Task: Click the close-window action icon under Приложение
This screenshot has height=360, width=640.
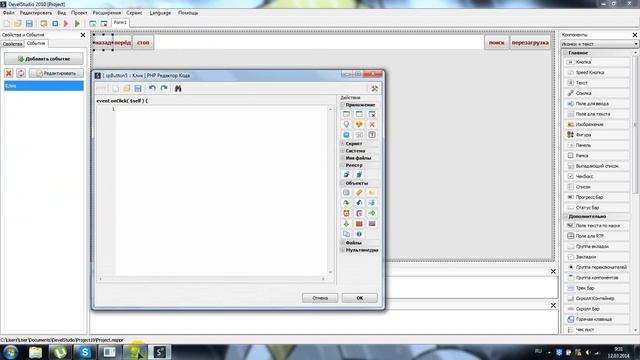Action: pos(371,114)
